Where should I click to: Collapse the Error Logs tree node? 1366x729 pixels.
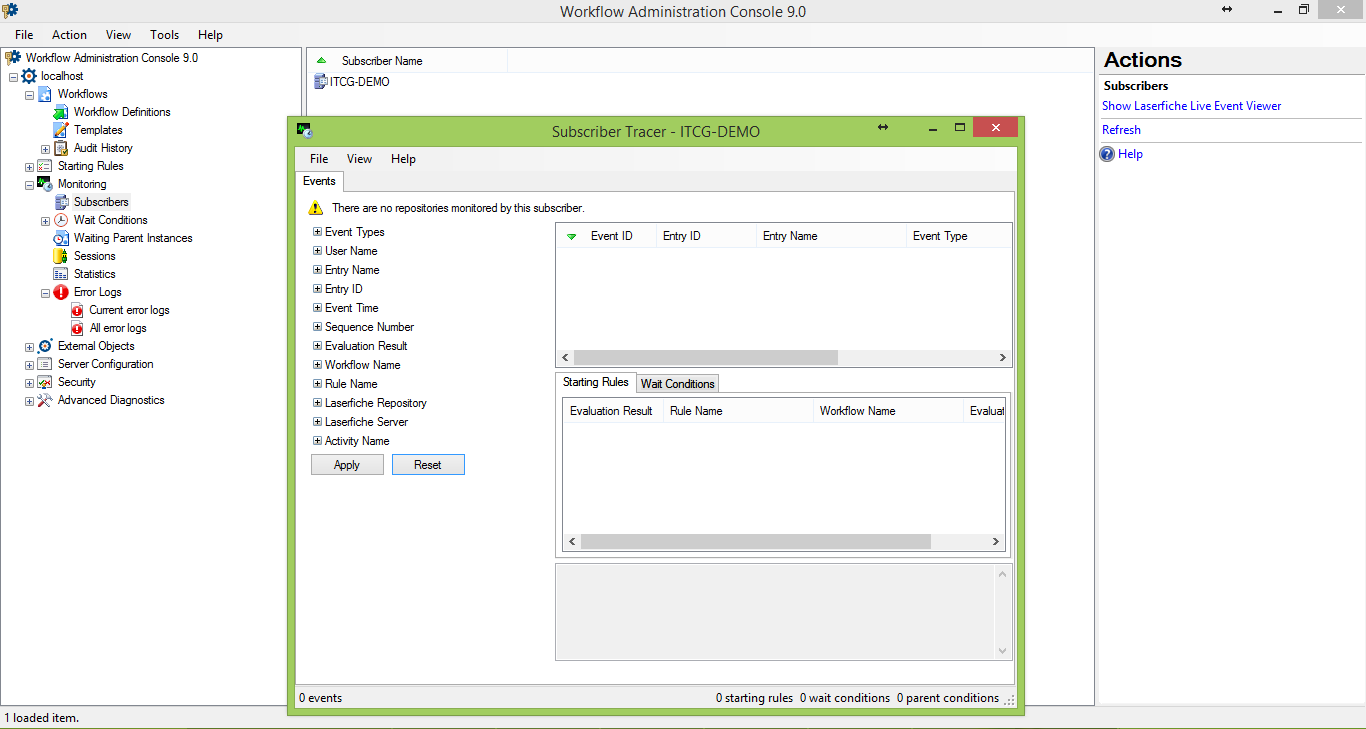[45, 293]
